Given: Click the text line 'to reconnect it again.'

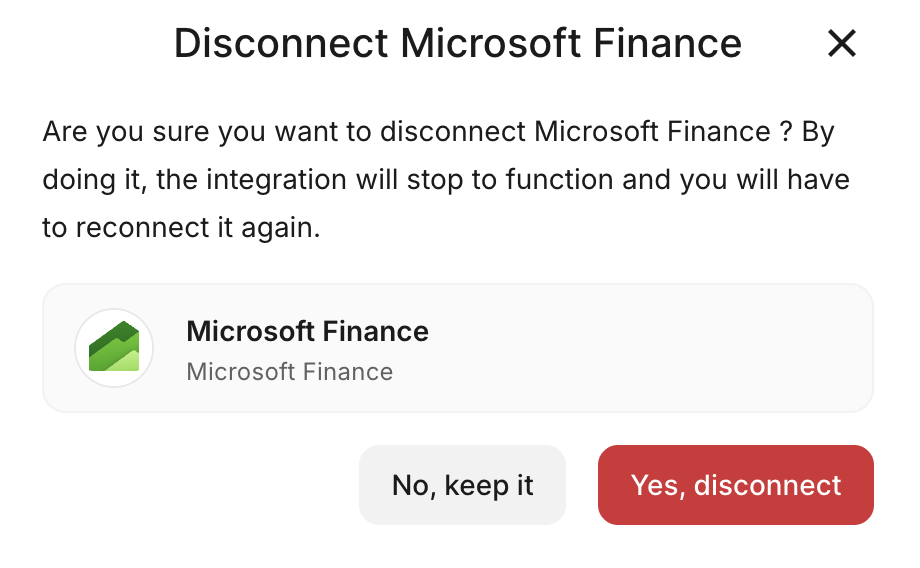Looking at the screenshot, I should [x=181, y=228].
